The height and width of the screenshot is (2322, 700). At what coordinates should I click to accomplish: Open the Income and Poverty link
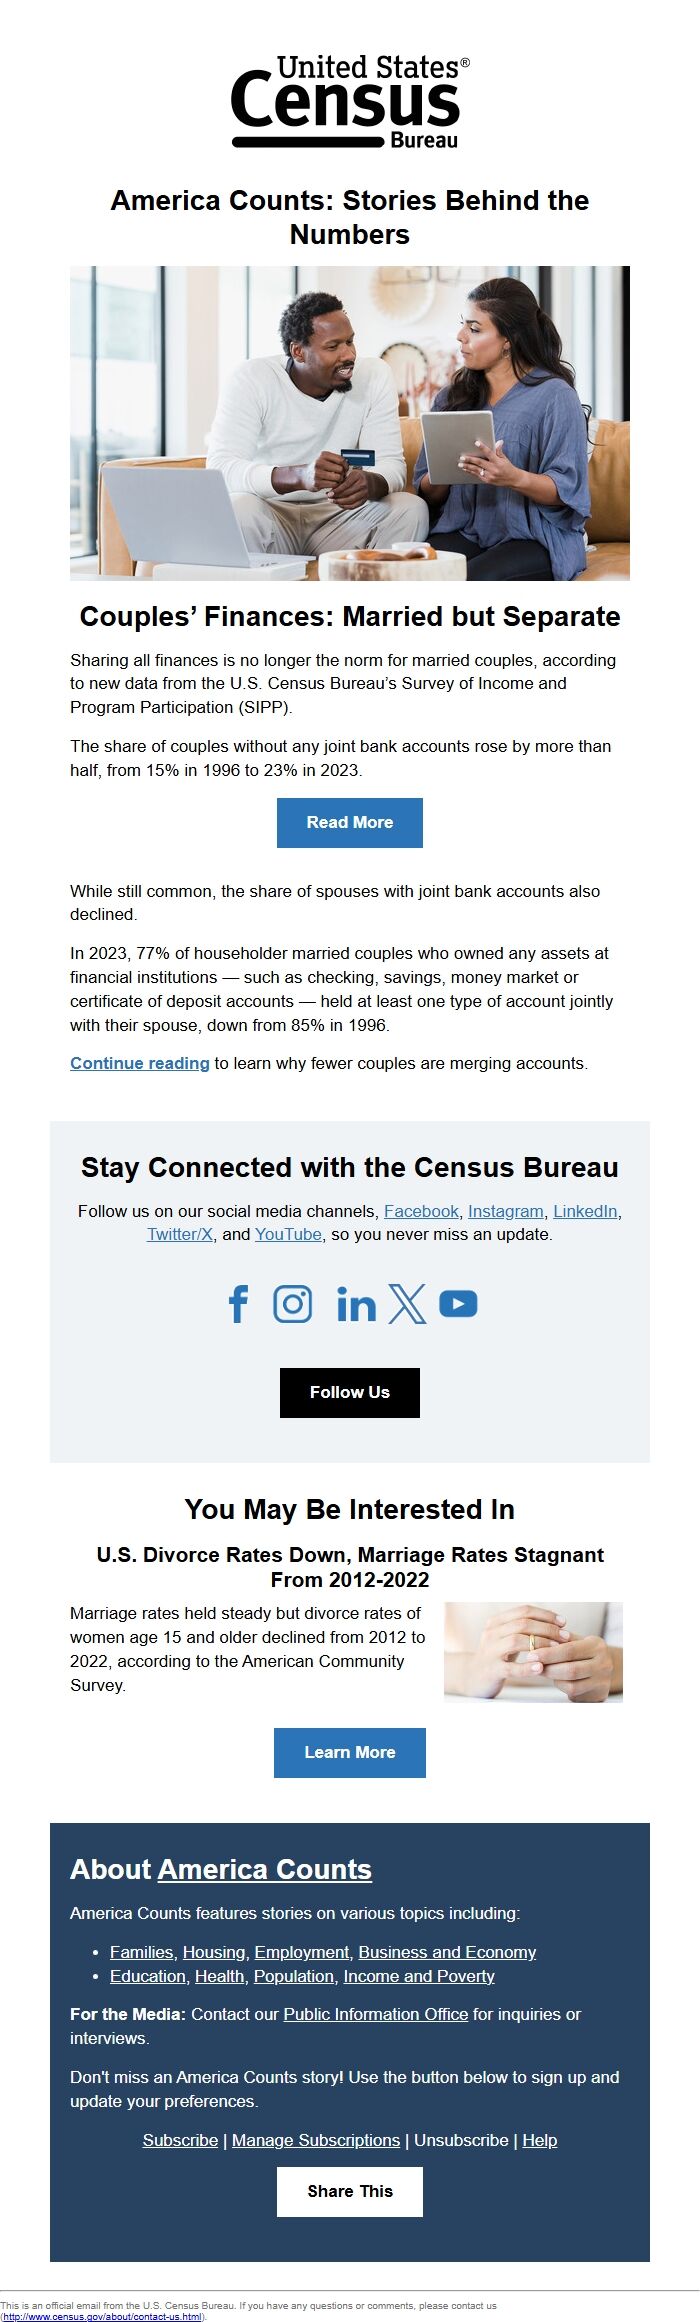(419, 1975)
